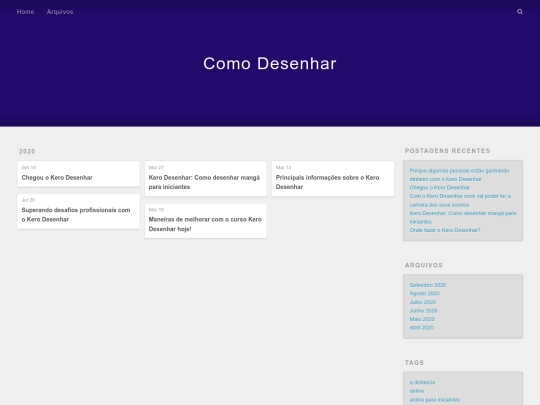This screenshot has width=540, height=405.
Task: Open the Agosto 2020 archive
Action: coord(425,293)
